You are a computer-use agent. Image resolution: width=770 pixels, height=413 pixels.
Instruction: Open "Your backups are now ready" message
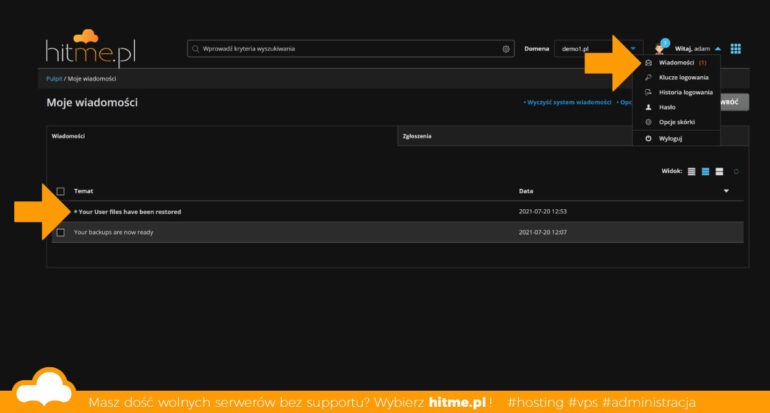coord(113,232)
